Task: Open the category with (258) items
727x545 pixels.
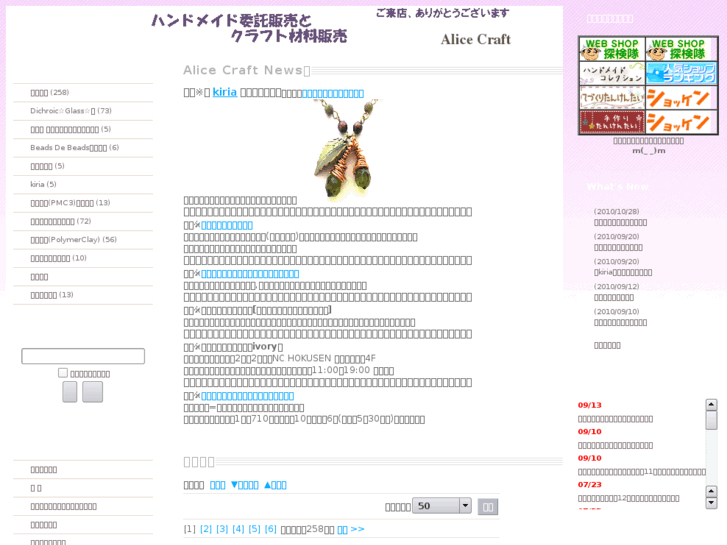Action: [50, 92]
